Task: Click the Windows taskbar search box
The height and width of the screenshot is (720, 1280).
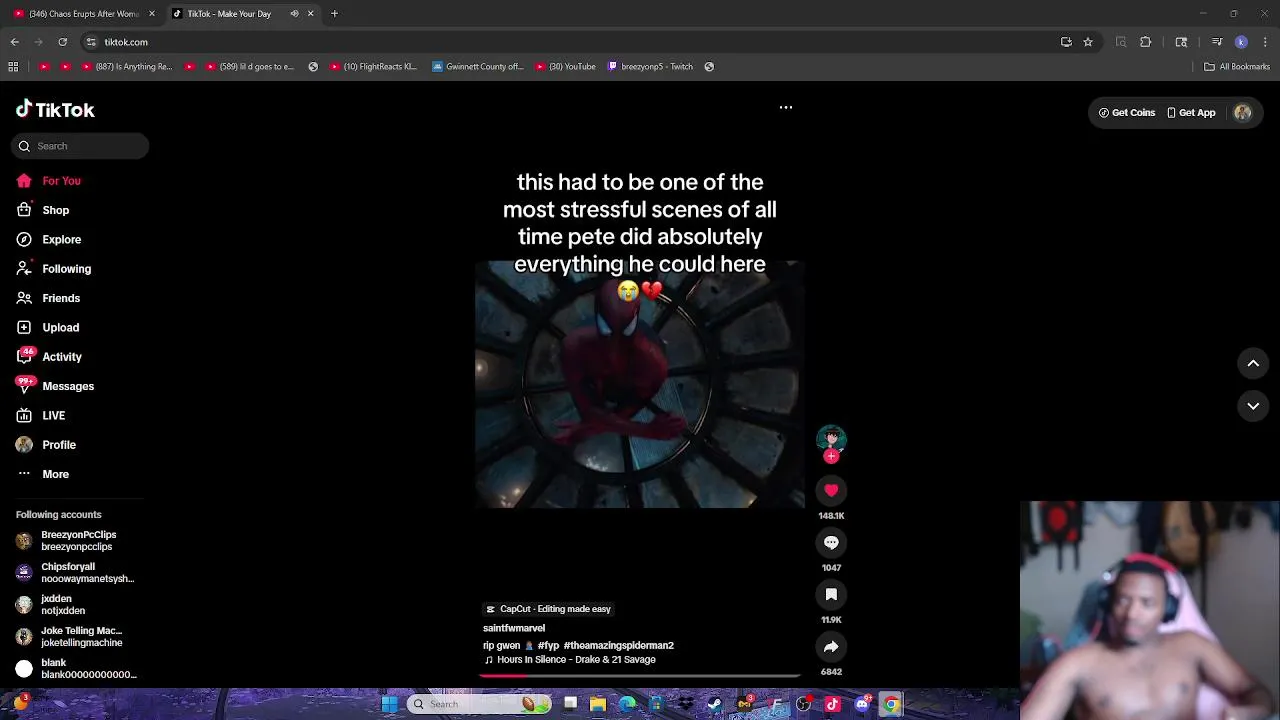Action: 480,704
